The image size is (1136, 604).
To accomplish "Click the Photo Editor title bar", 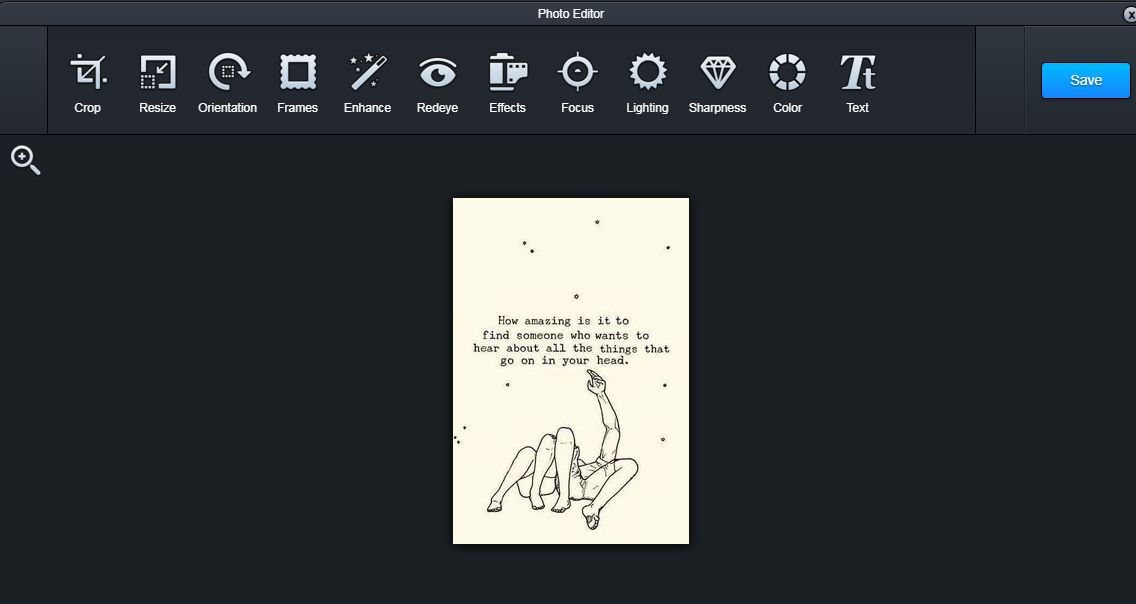I will coord(570,14).
